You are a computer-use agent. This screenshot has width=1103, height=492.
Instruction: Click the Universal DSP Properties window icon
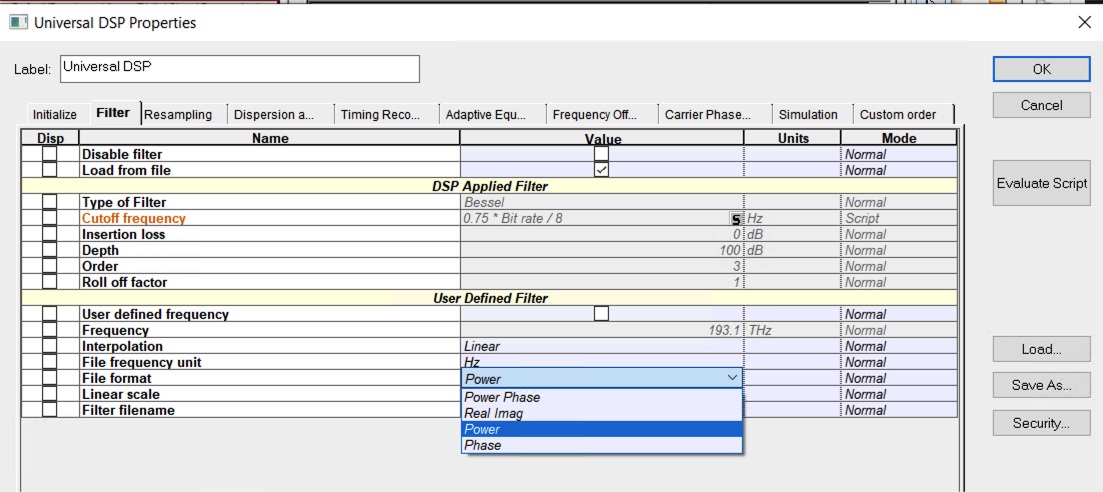pos(17,23)
